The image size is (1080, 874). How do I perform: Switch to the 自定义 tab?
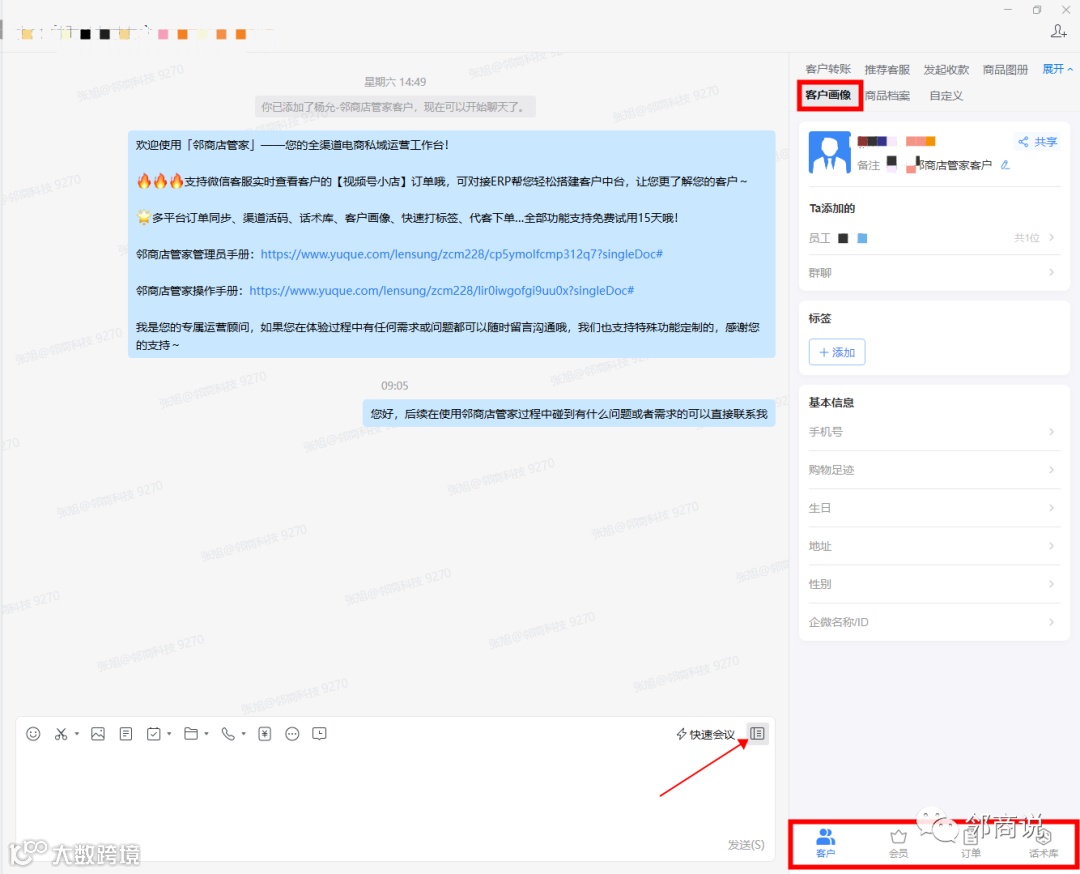tap(946, 95)
